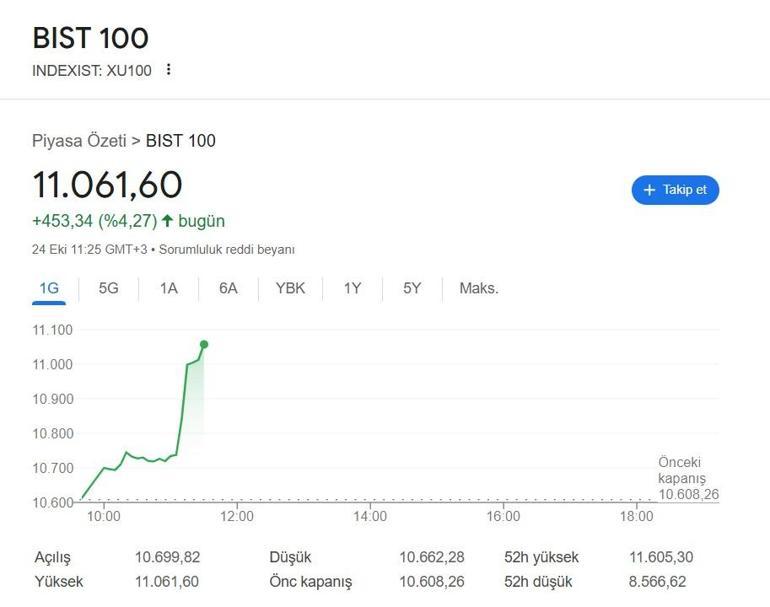This screenshot has width=770, height=607.
Task: Click the plus icon in Takip et
Action: (x=649, y=190)
